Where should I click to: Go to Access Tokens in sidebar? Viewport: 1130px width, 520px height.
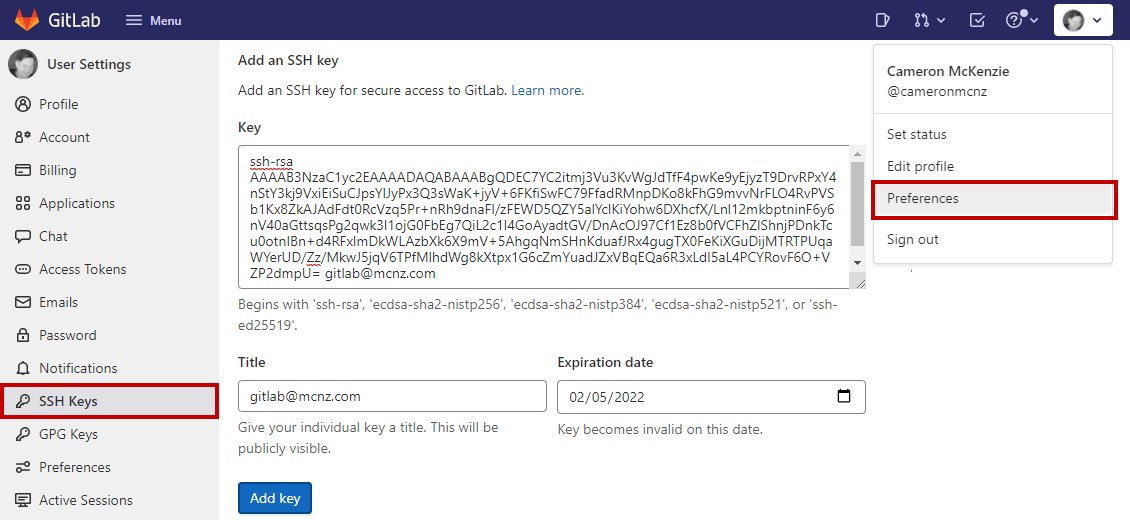82,270
